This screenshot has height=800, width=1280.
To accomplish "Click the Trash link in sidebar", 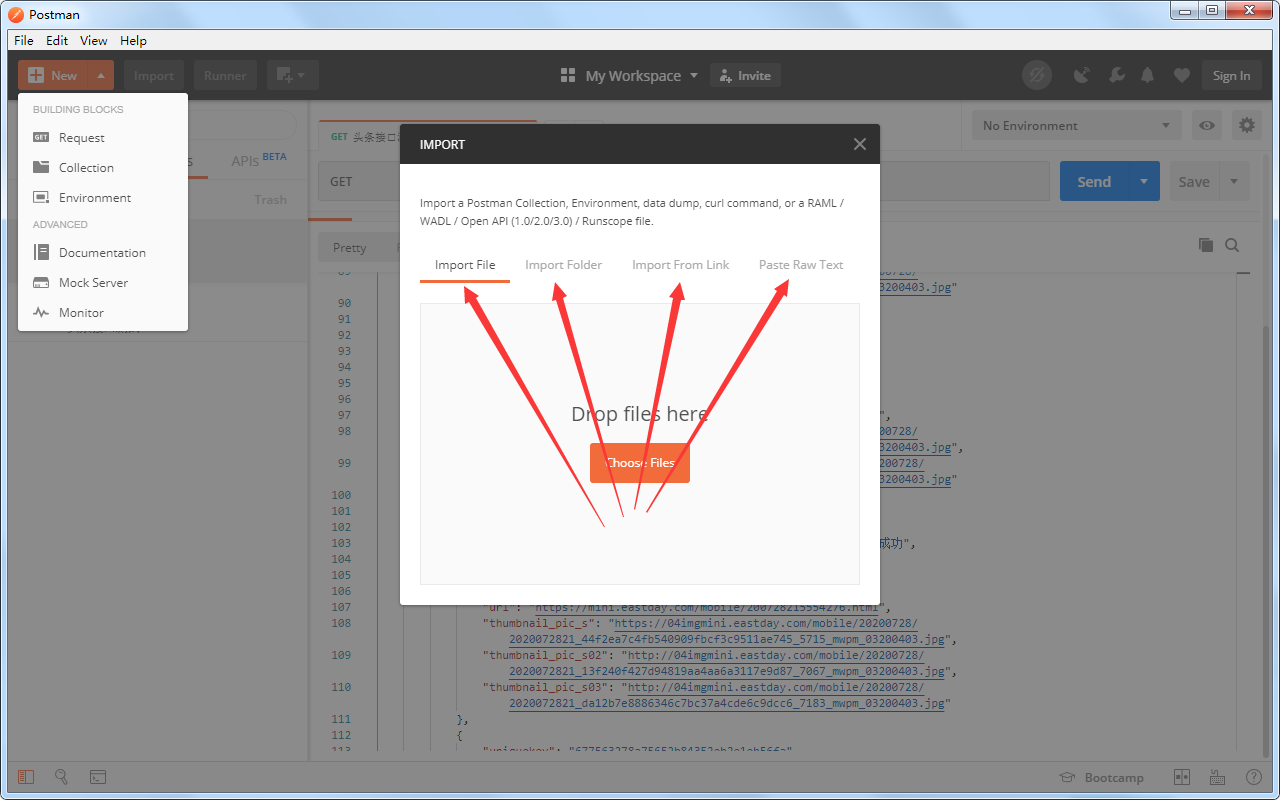I will pos(270,200).
